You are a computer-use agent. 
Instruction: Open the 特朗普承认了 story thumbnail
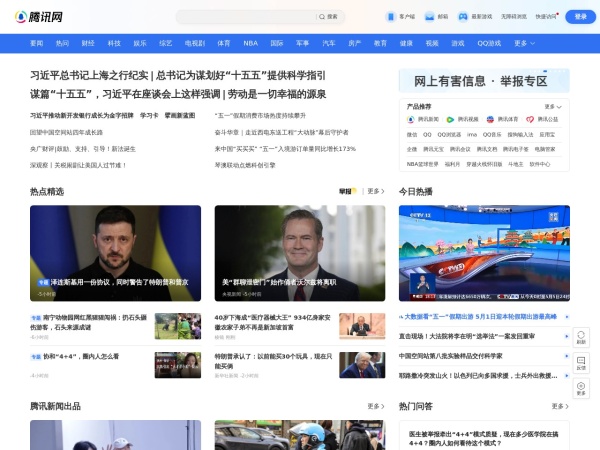(362, 365)
